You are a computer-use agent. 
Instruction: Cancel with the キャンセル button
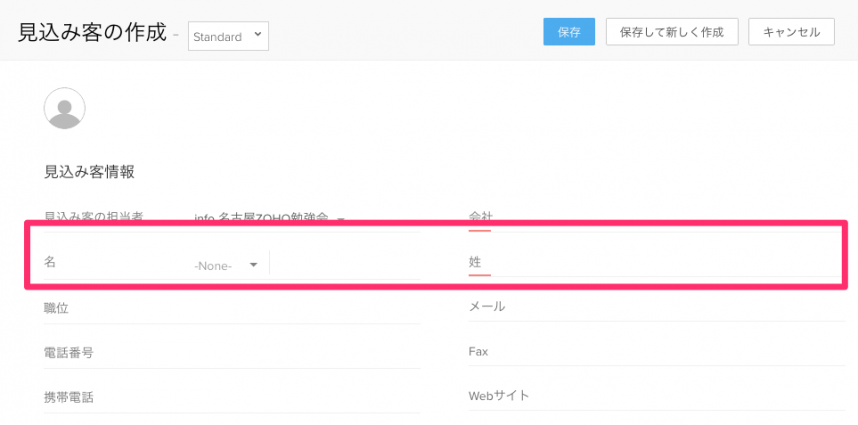click(x=791, y=32)
